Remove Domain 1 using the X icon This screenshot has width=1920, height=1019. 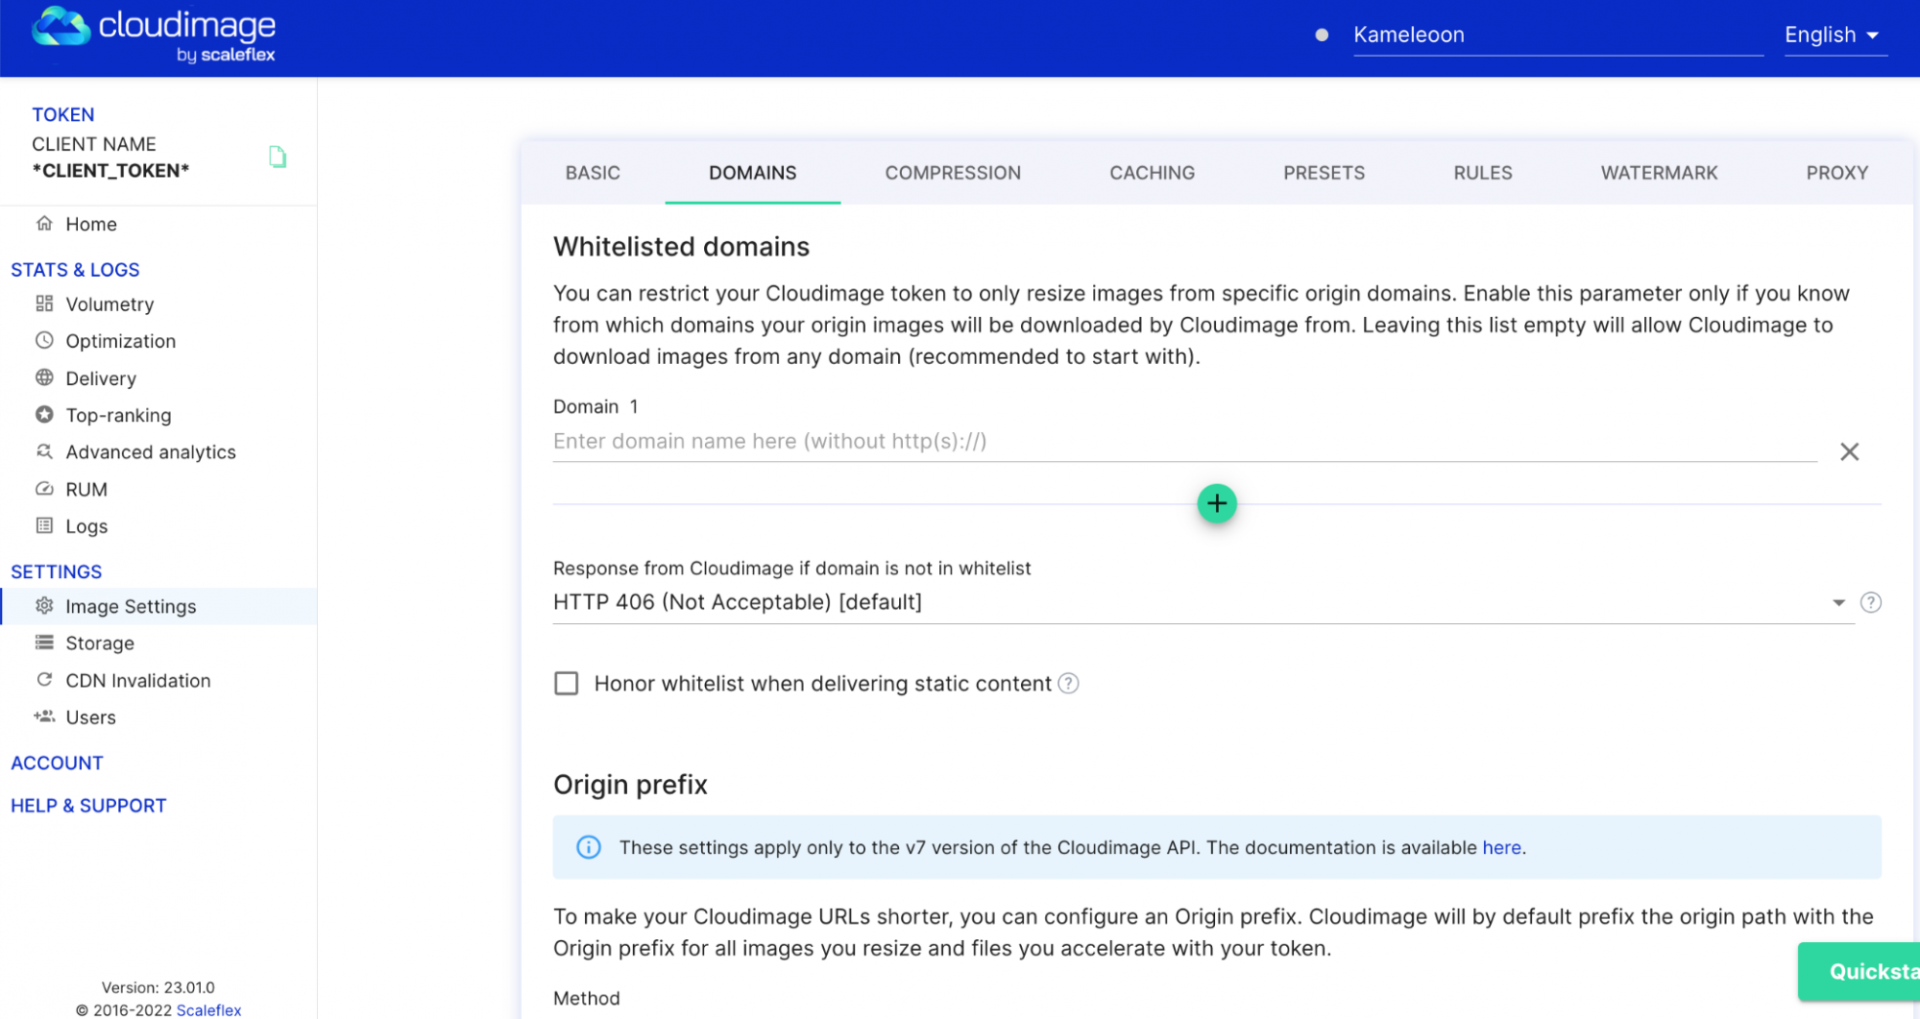(1849, 452)
